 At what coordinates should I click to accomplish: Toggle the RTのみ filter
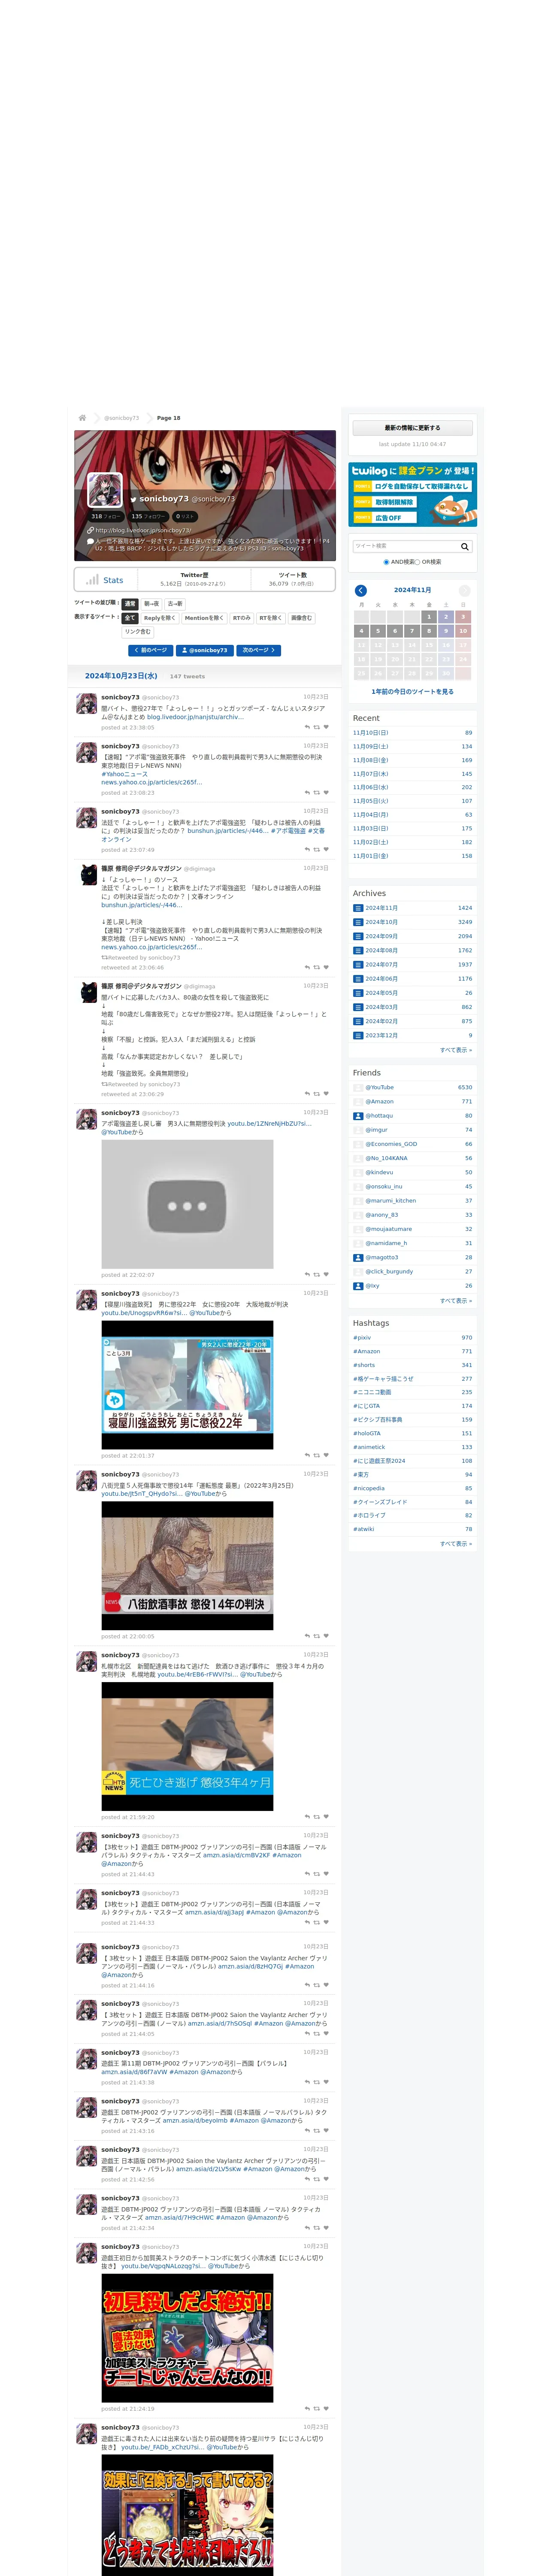coord(241,618)
